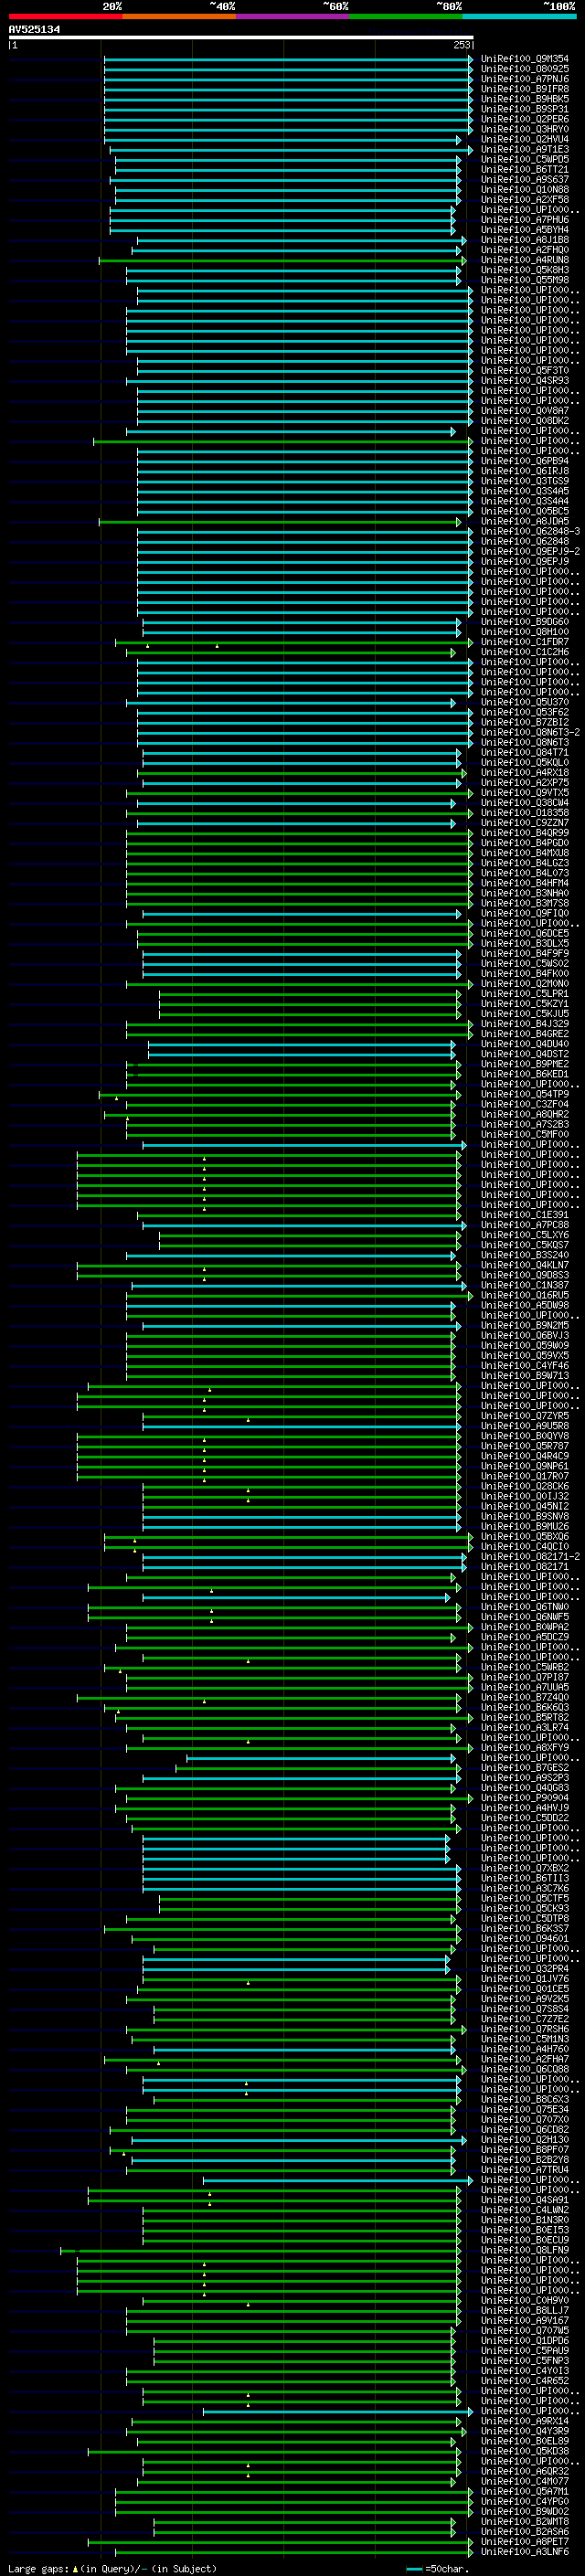The height and width of the screenshot is (2576, 585).
Task: Select the query name AV525134
Action: [34, 30]
